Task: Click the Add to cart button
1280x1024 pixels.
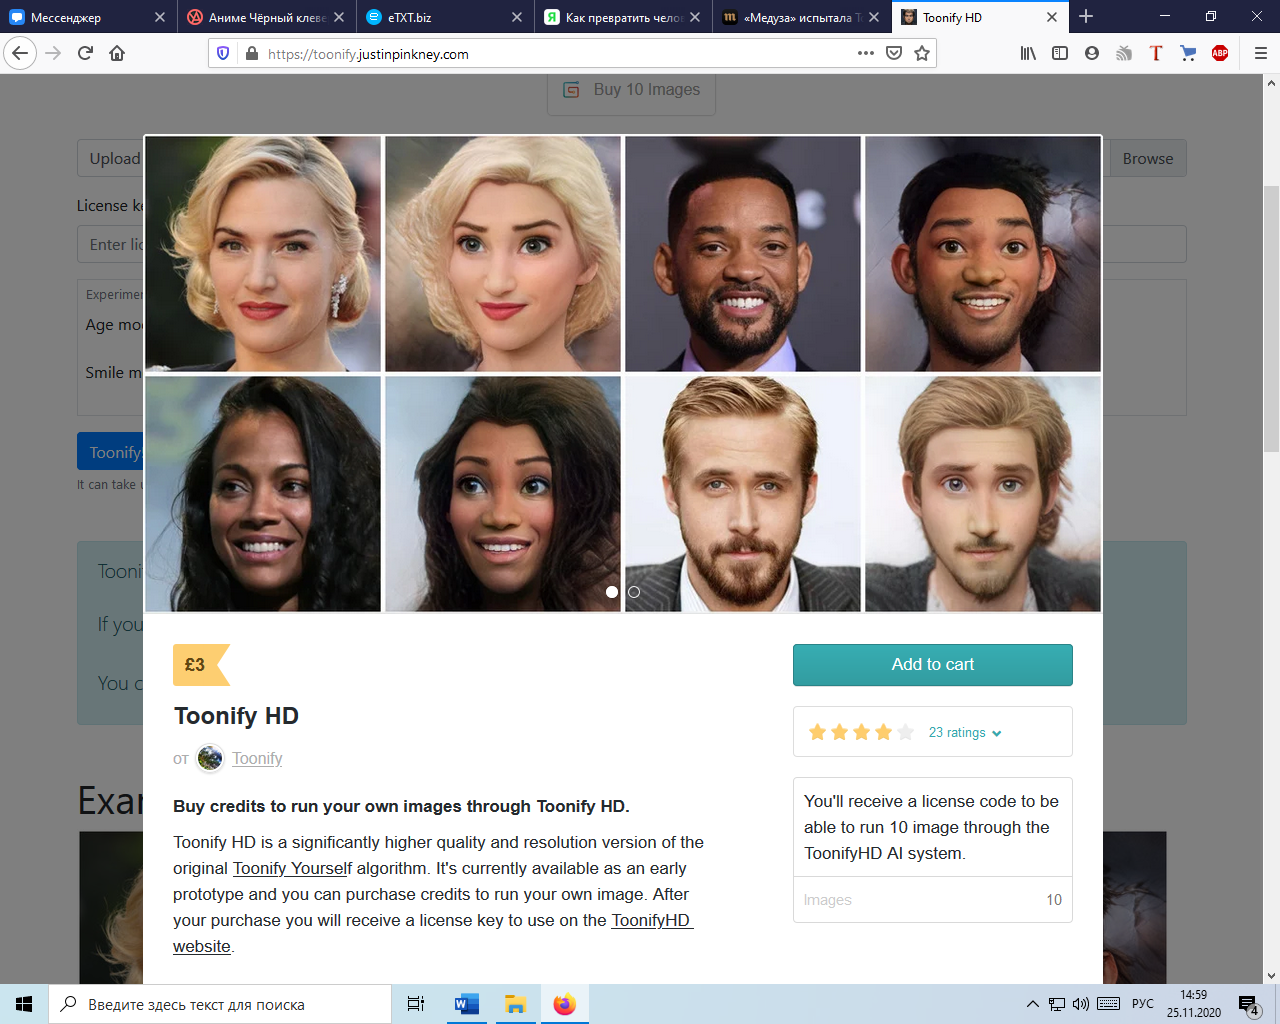Action: pos(932,665)
